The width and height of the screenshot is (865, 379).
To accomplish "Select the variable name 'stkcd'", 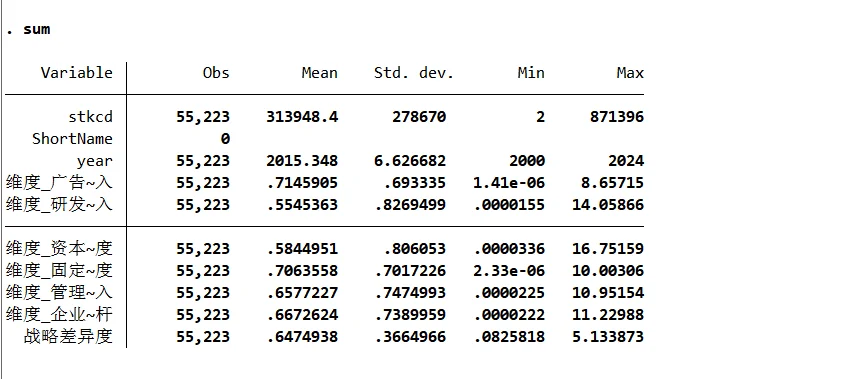I will (x=90, y=117).
